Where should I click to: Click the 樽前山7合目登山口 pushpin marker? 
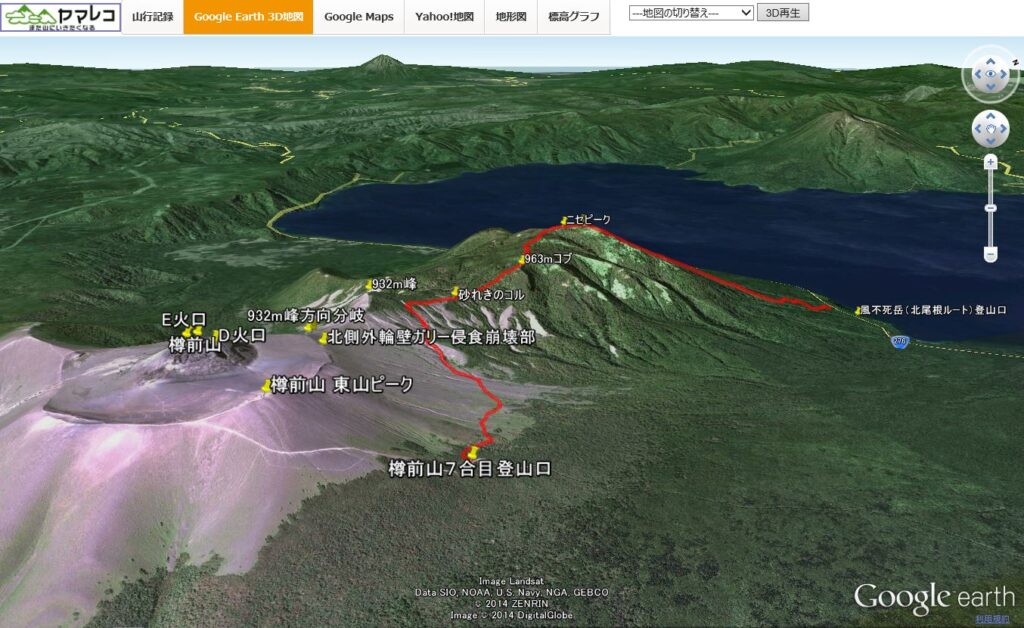[472, 453]
